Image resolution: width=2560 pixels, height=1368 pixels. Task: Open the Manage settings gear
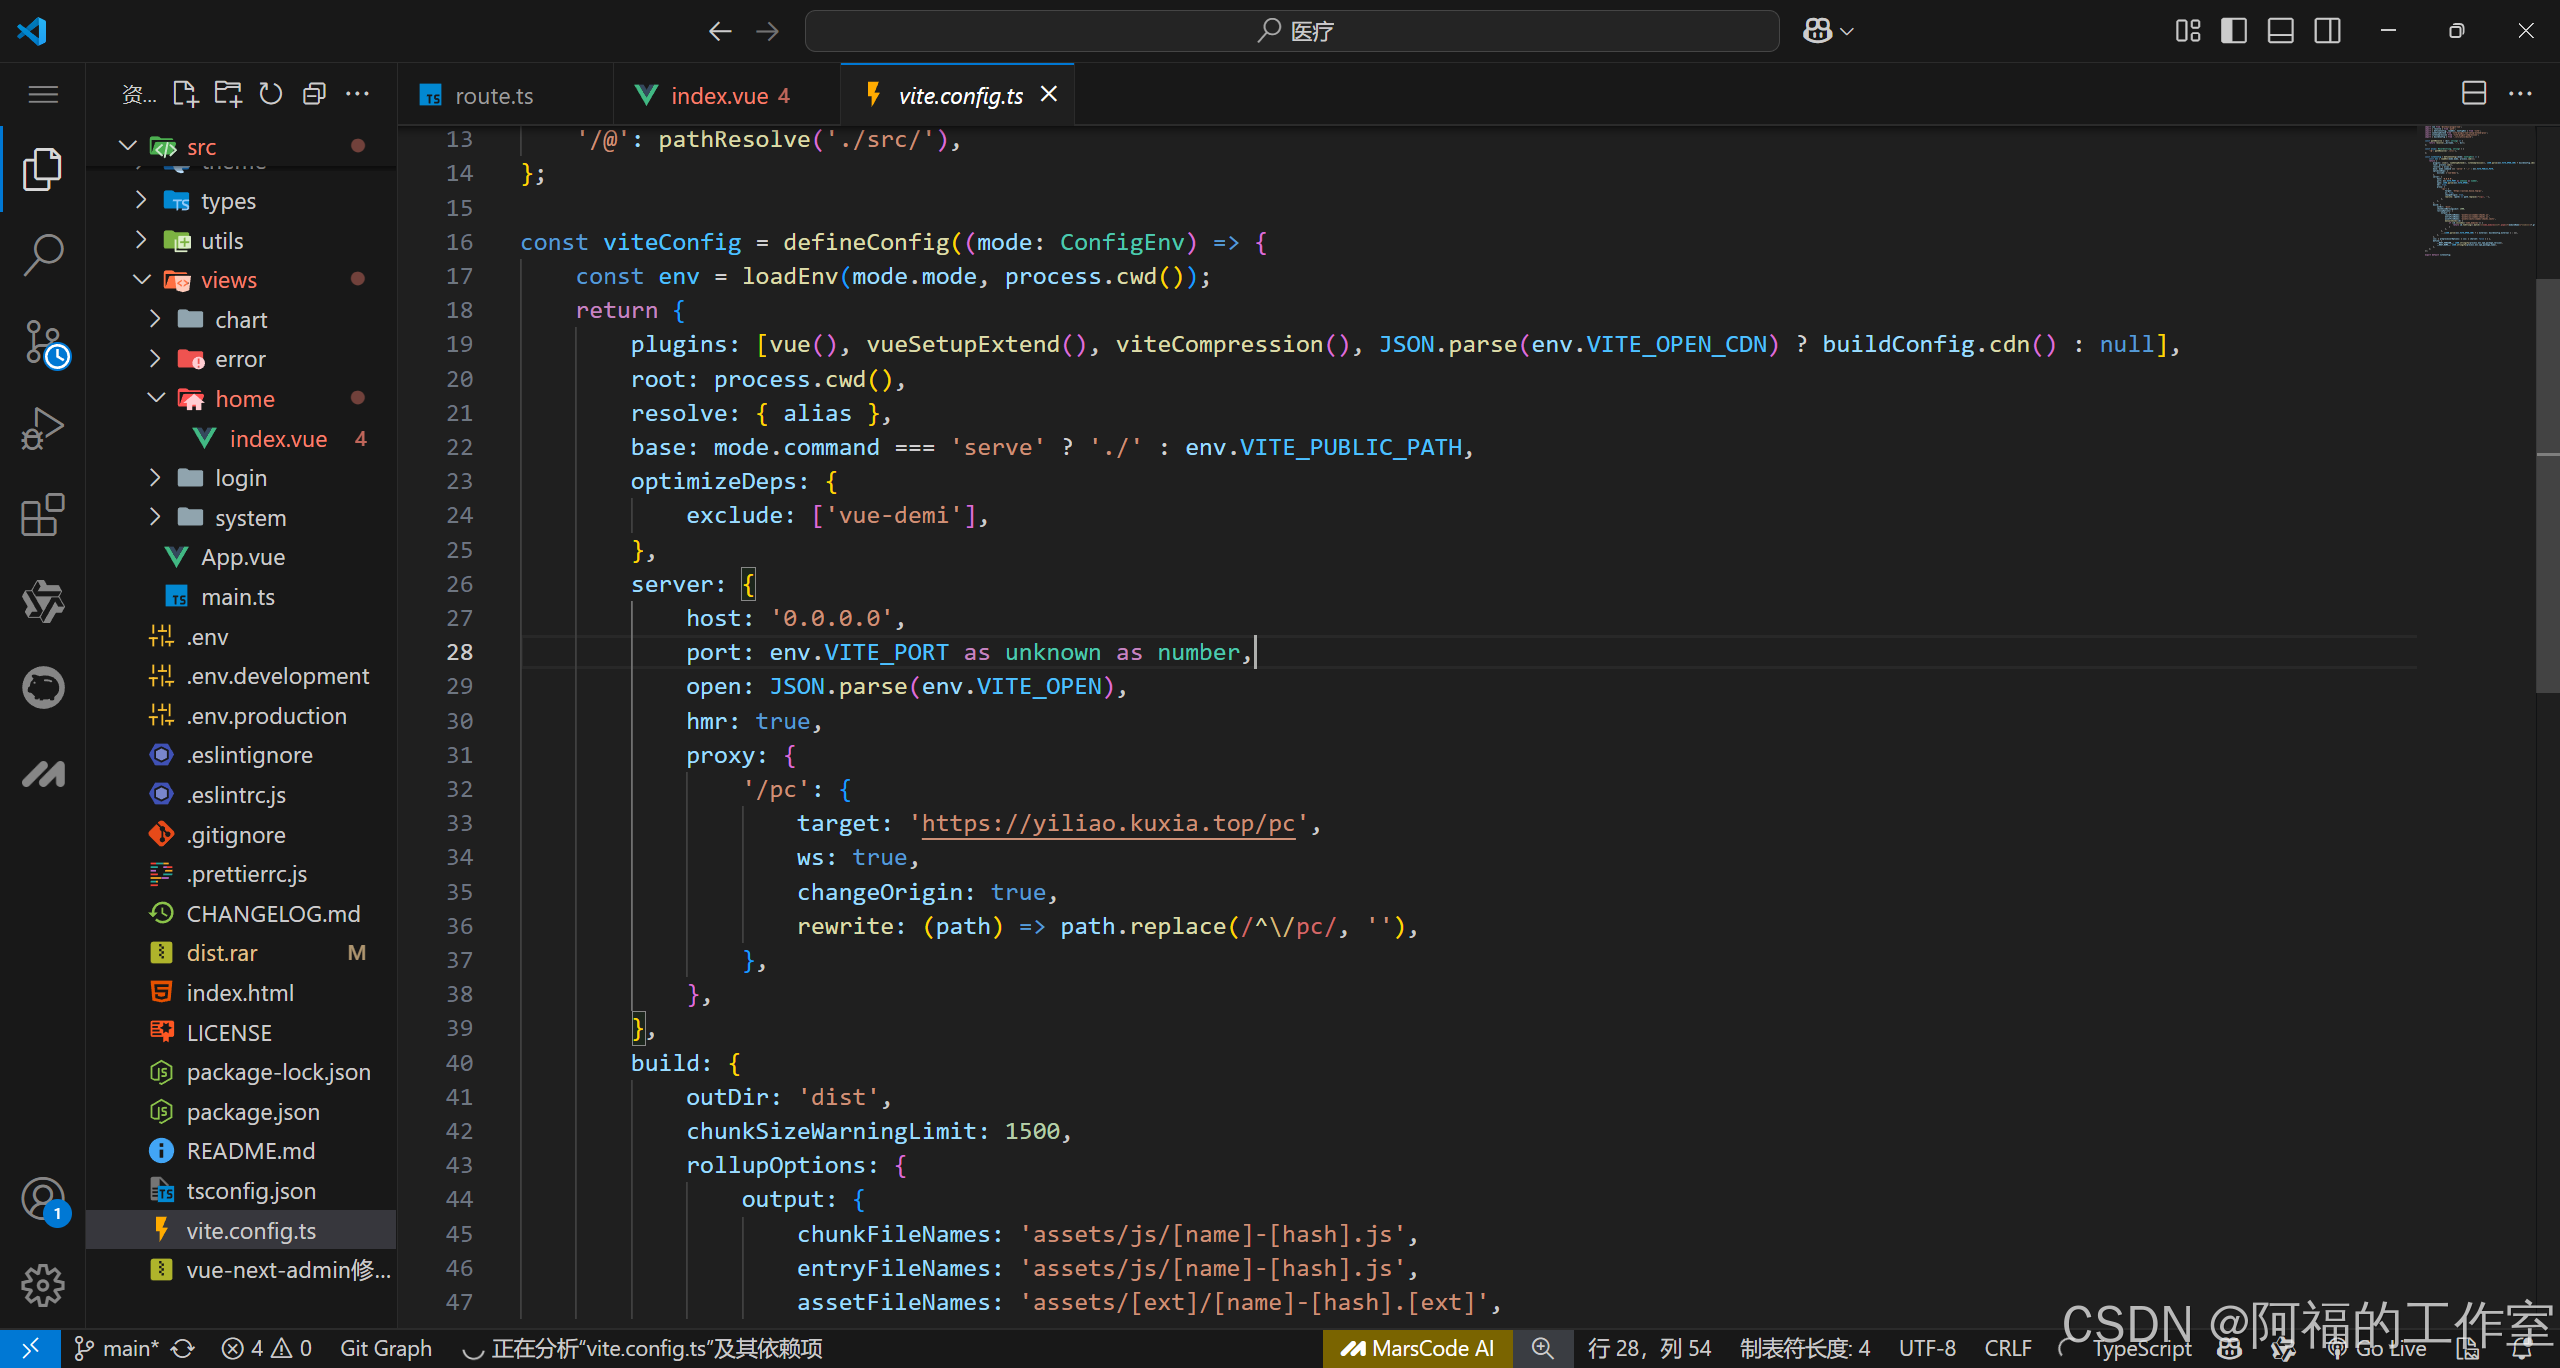click(42, 1285)
